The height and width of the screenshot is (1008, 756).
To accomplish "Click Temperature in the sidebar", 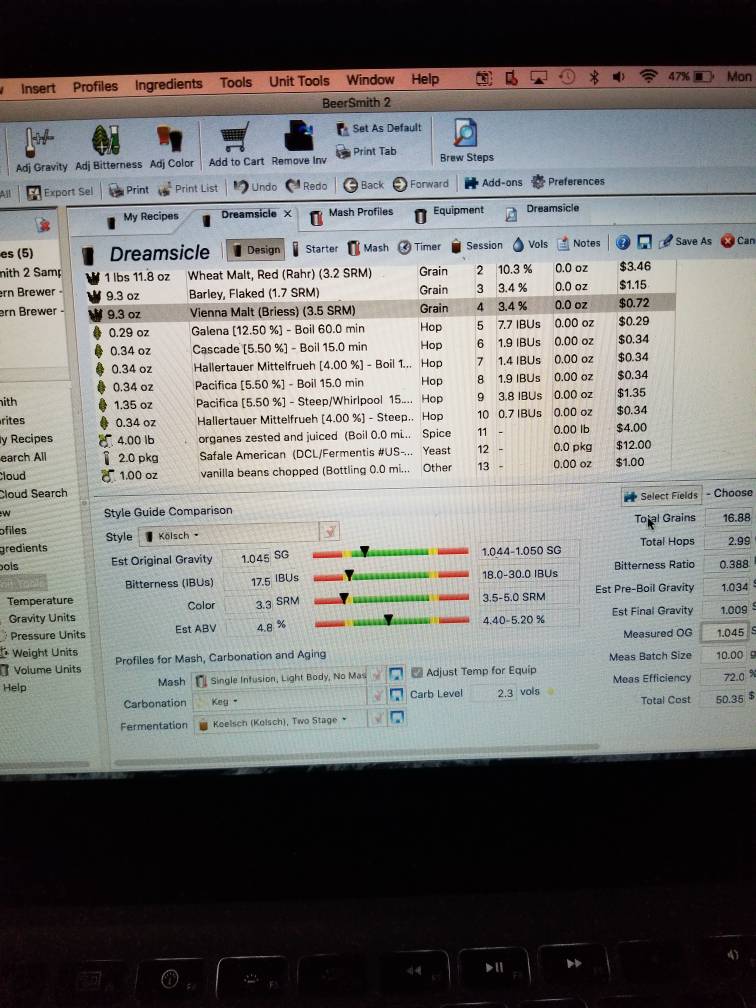I will [x=40, y=600].
